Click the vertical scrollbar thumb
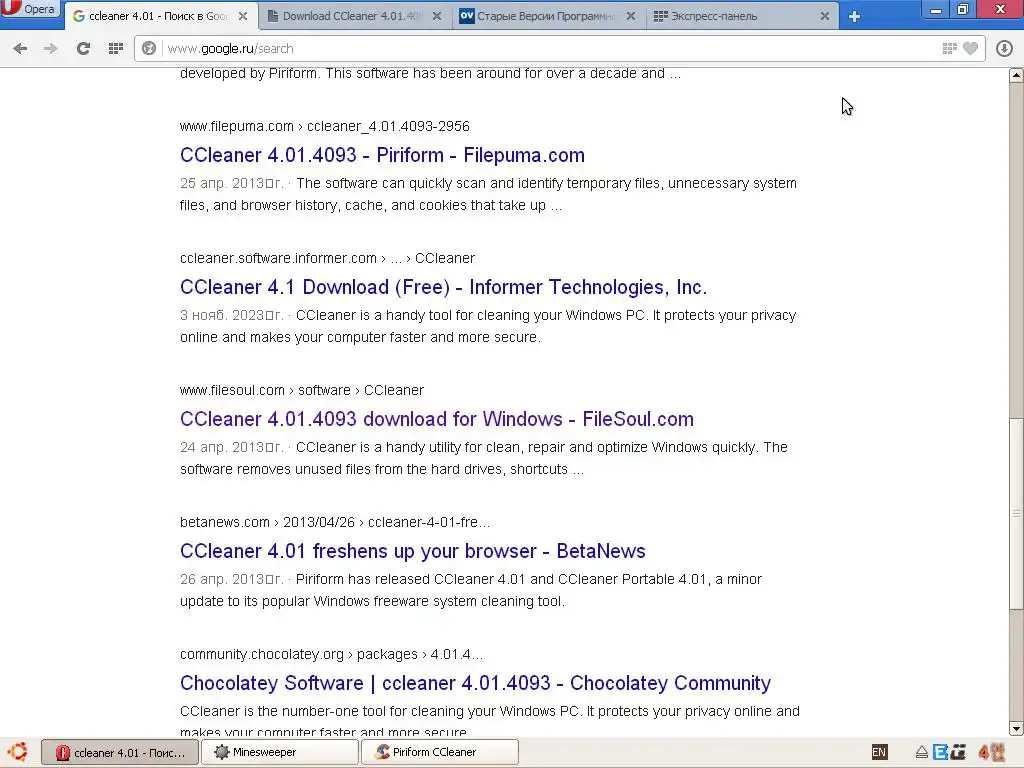Viewport: 1024px width, 768px height. [x=1016, y=514]
